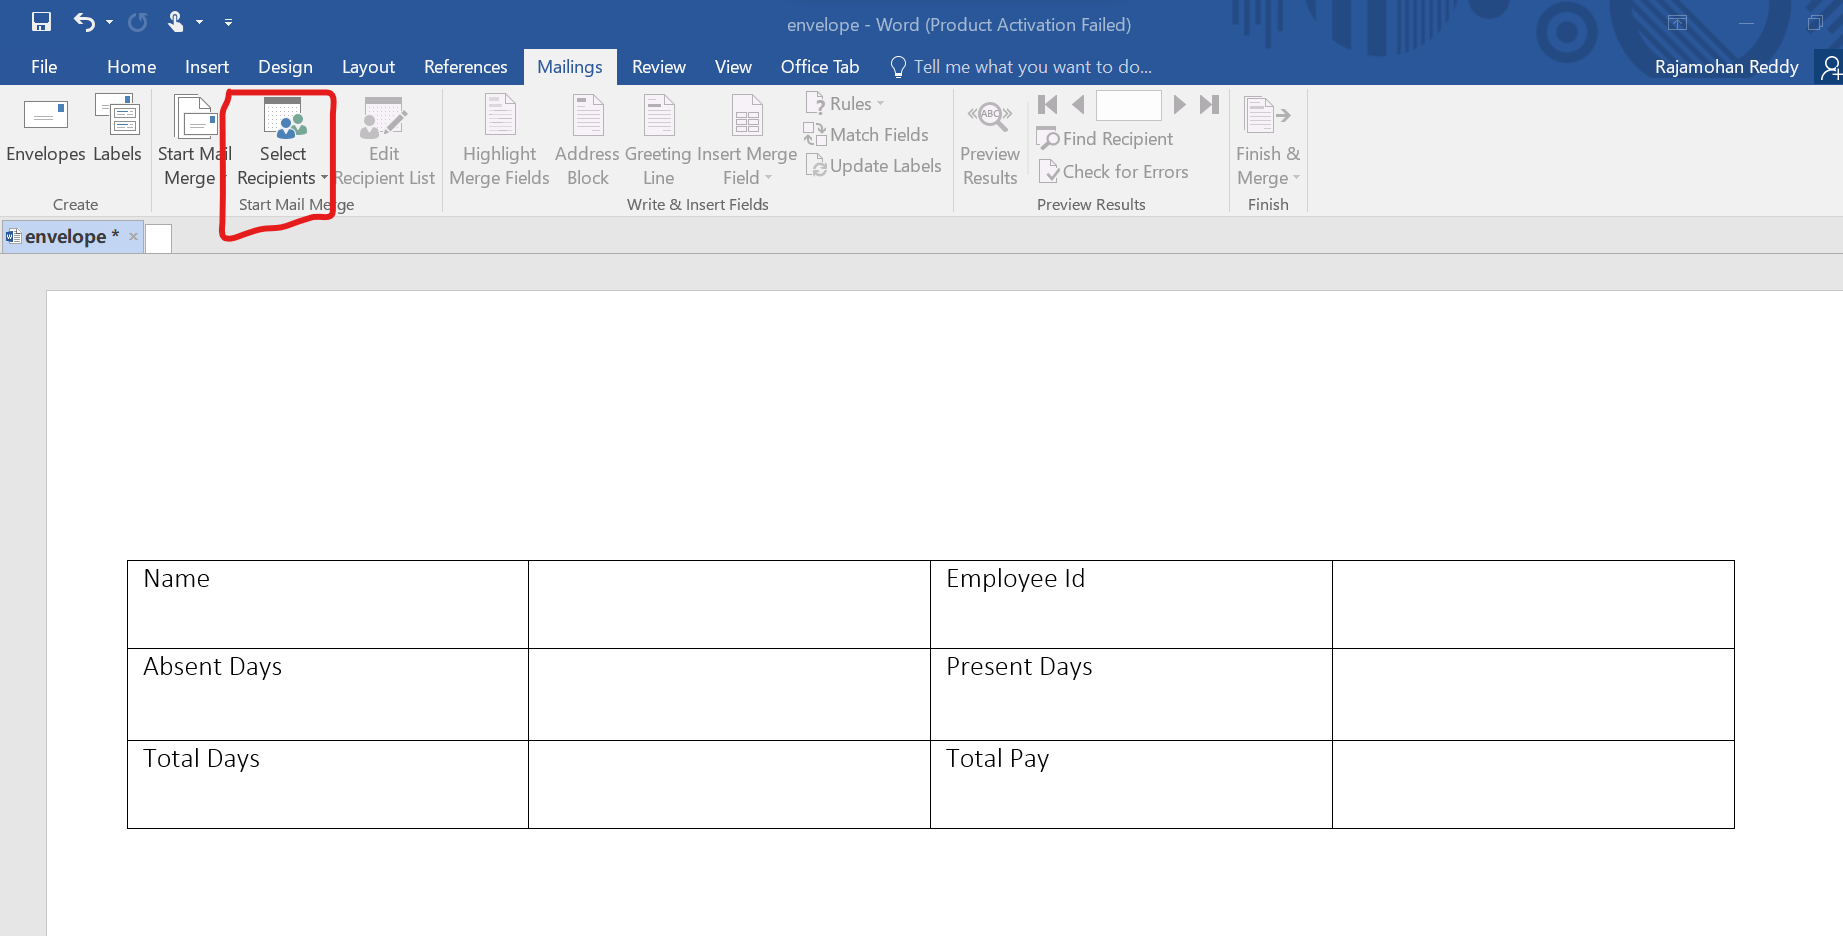
Task: Go to the first record arrow
Action: tap(1047, 104)
